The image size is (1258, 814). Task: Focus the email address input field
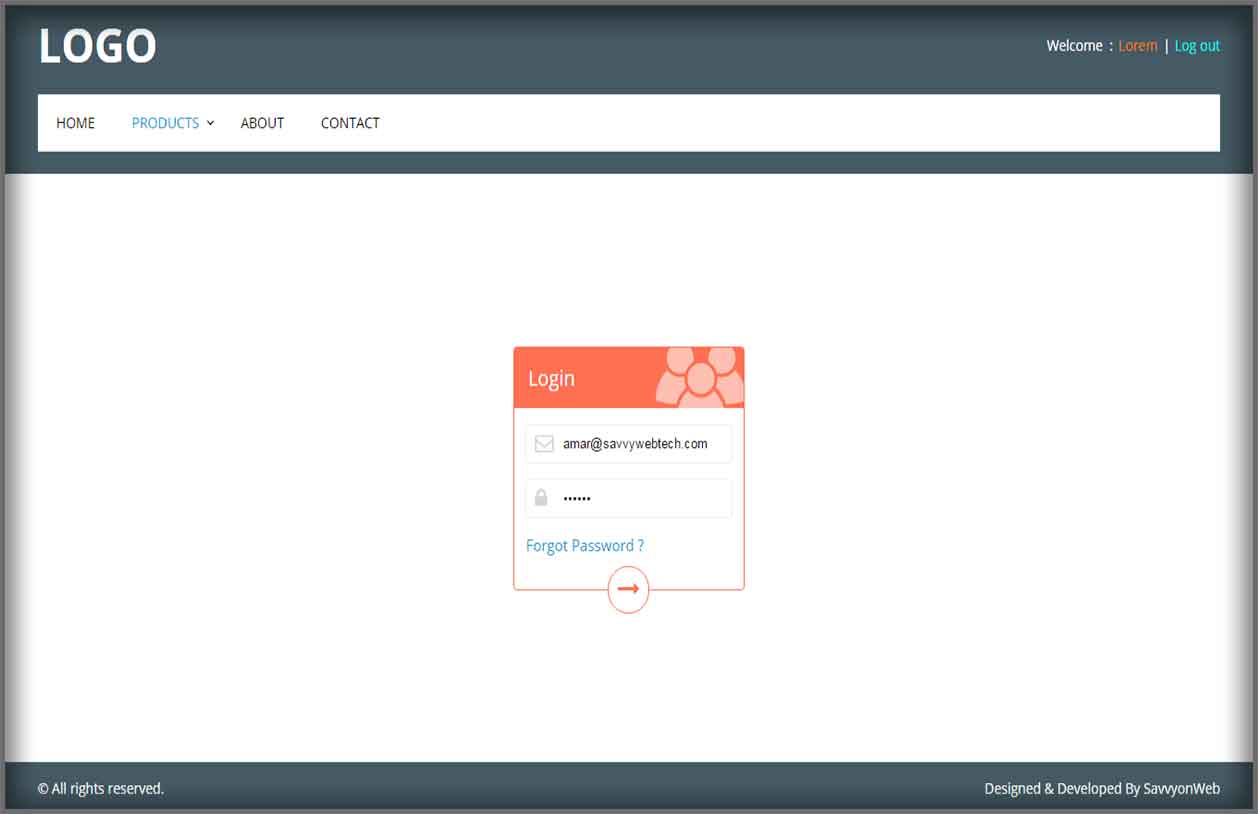pos(640,444)
